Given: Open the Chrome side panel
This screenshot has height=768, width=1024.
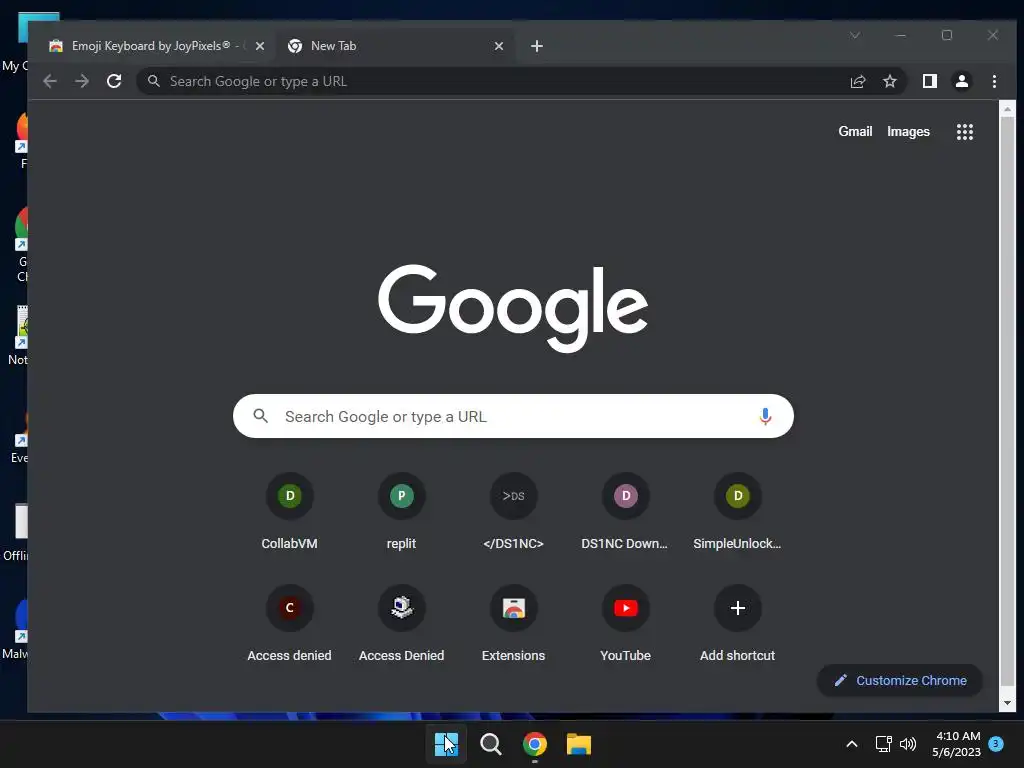Looking at the screenshot, I should [x=929, y=81].
